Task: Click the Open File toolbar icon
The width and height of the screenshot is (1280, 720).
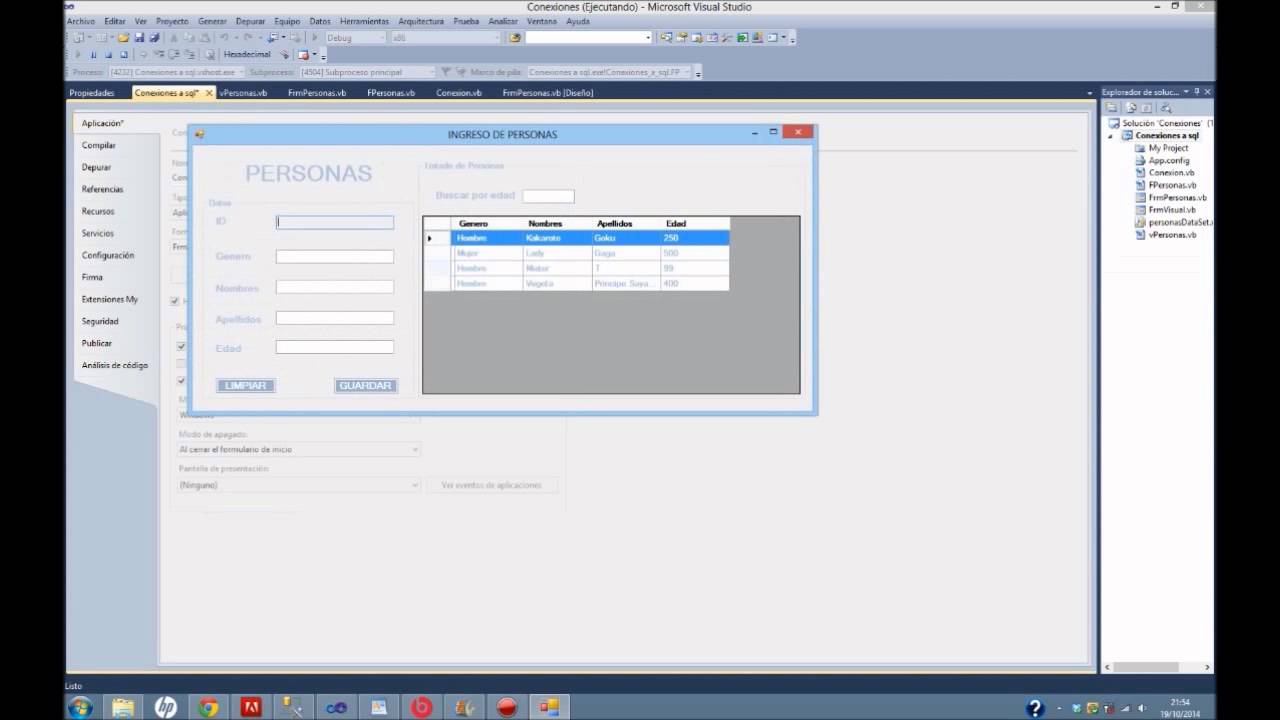Action: (123, 38)
